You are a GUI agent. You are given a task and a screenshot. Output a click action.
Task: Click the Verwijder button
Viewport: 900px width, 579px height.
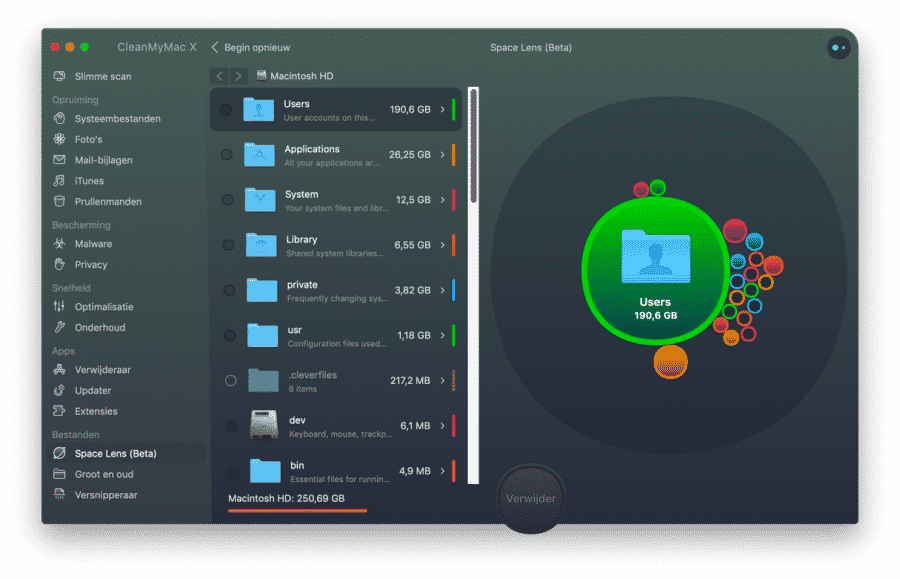pos(531,498)
